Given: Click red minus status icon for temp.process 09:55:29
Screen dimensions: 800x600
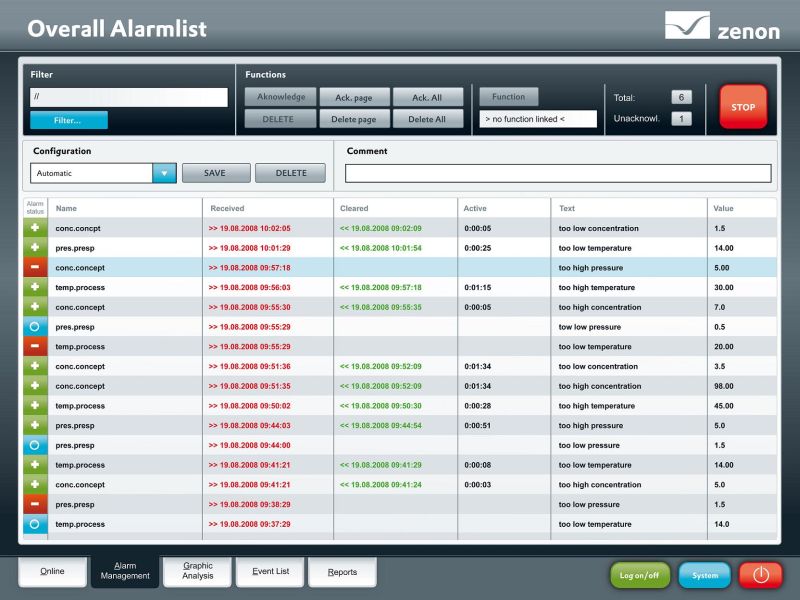Looking at the screenshot, I should (35, 347).
